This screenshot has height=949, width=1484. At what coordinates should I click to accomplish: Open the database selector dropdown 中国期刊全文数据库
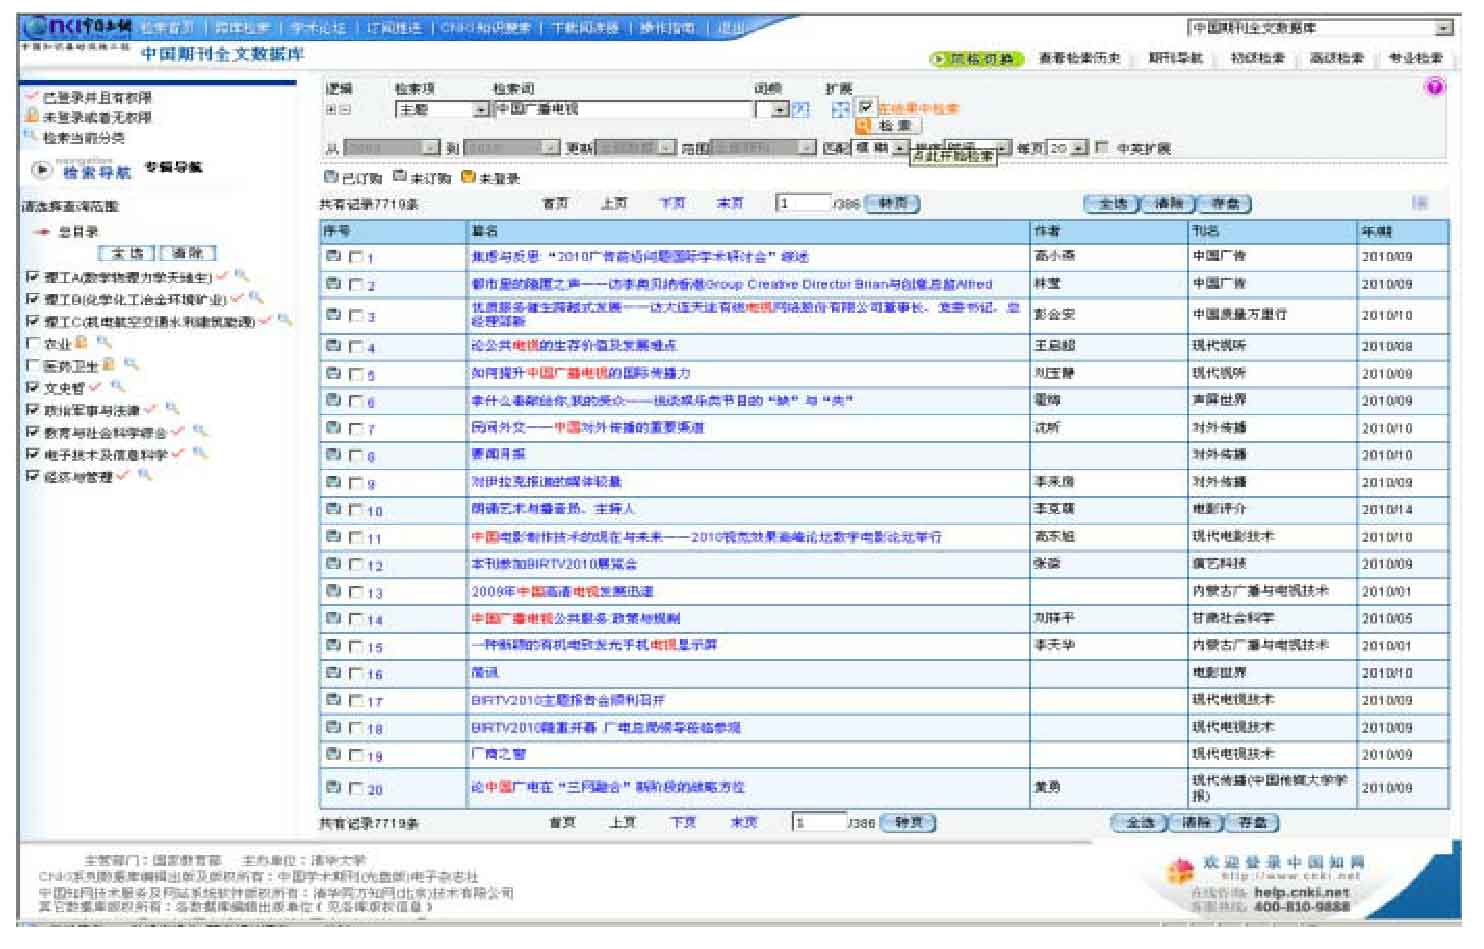1319,28
